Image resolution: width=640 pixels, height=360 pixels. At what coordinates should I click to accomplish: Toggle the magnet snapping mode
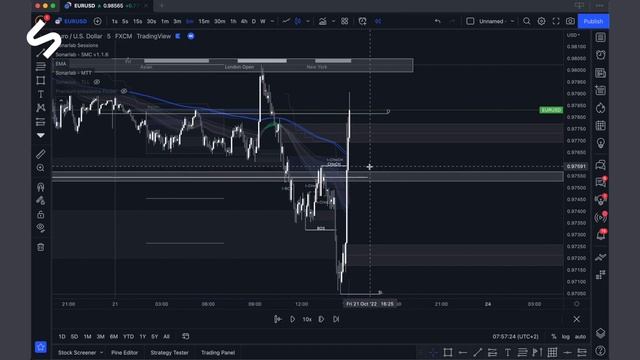[40, 187]
